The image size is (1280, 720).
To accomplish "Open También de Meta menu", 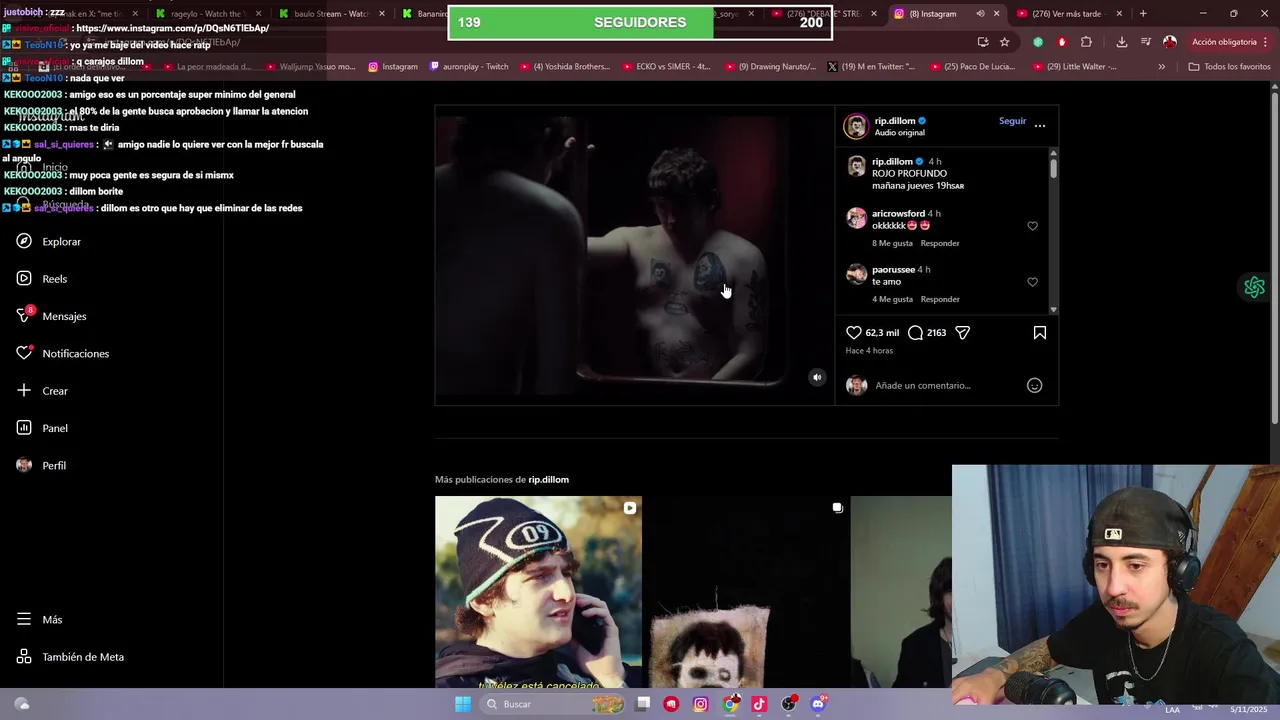I will click(x=70, y=657).
